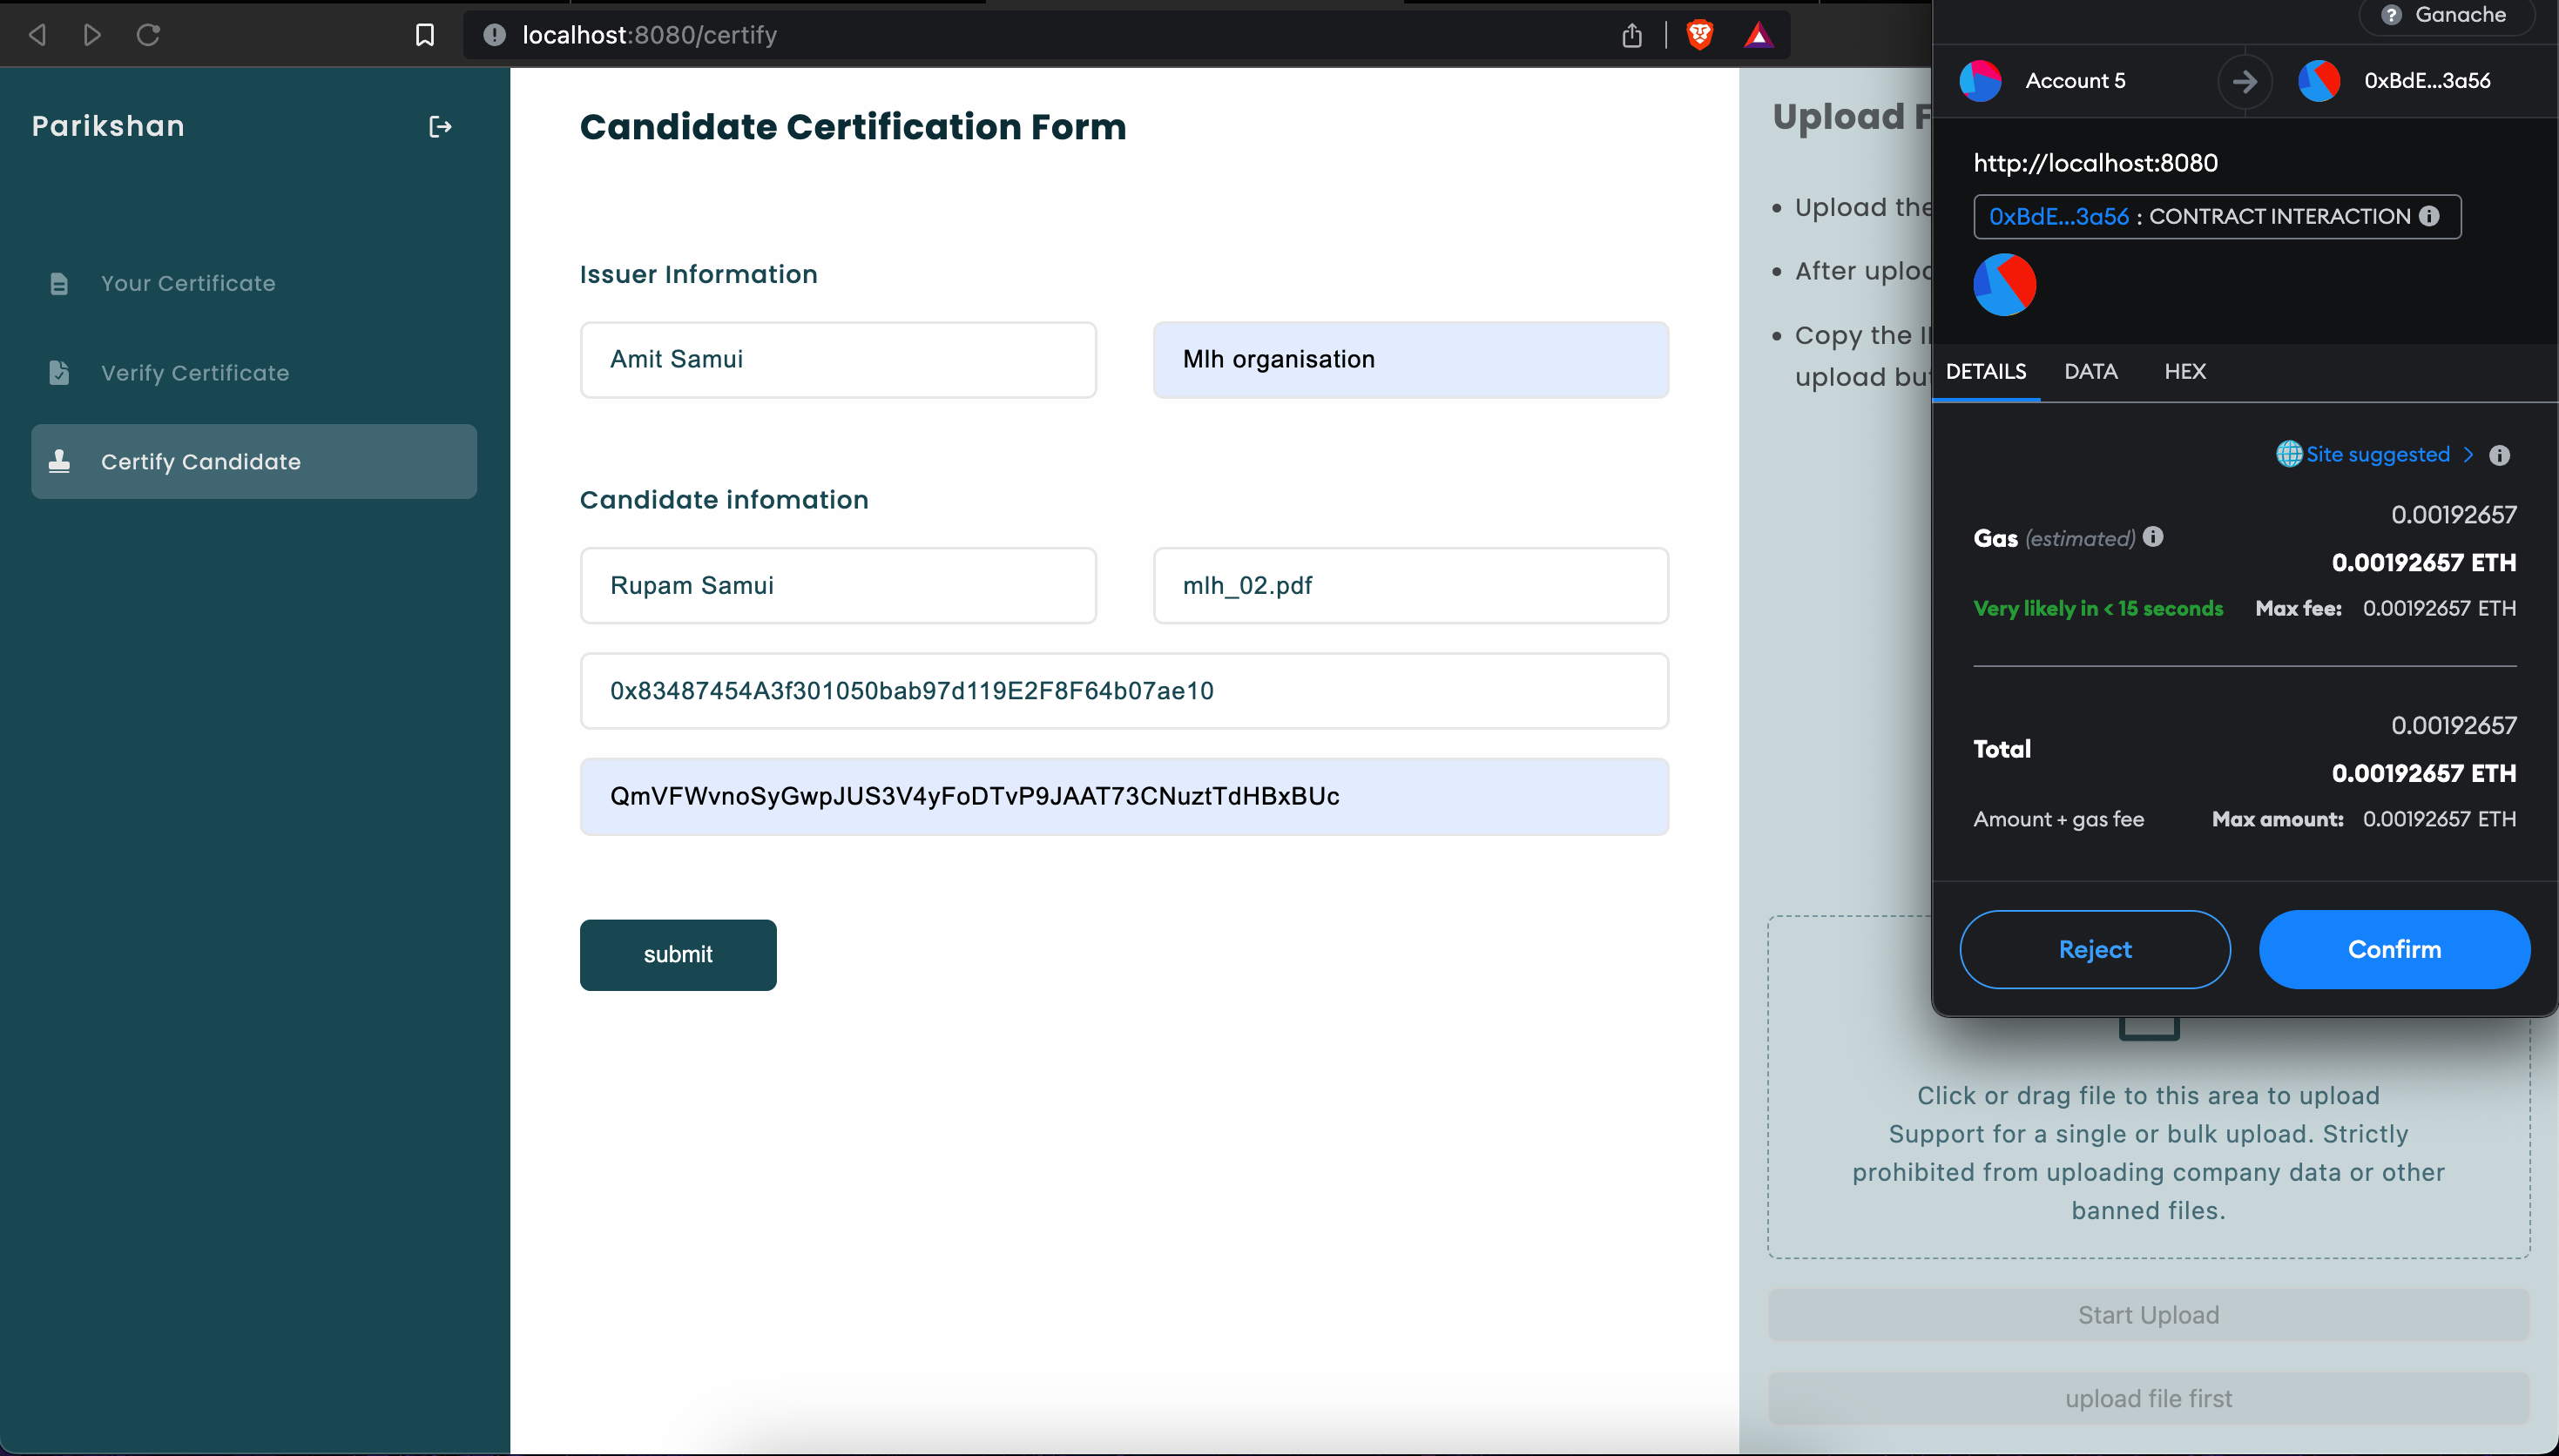The image size is (2559, 1456).
Task: Reload the page with refresh icon
Action: pos(148,36)
